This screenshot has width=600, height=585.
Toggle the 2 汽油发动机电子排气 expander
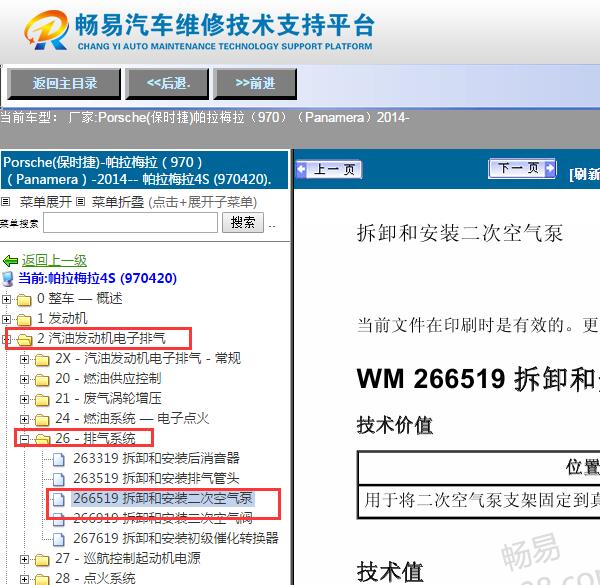click(6, 339)
